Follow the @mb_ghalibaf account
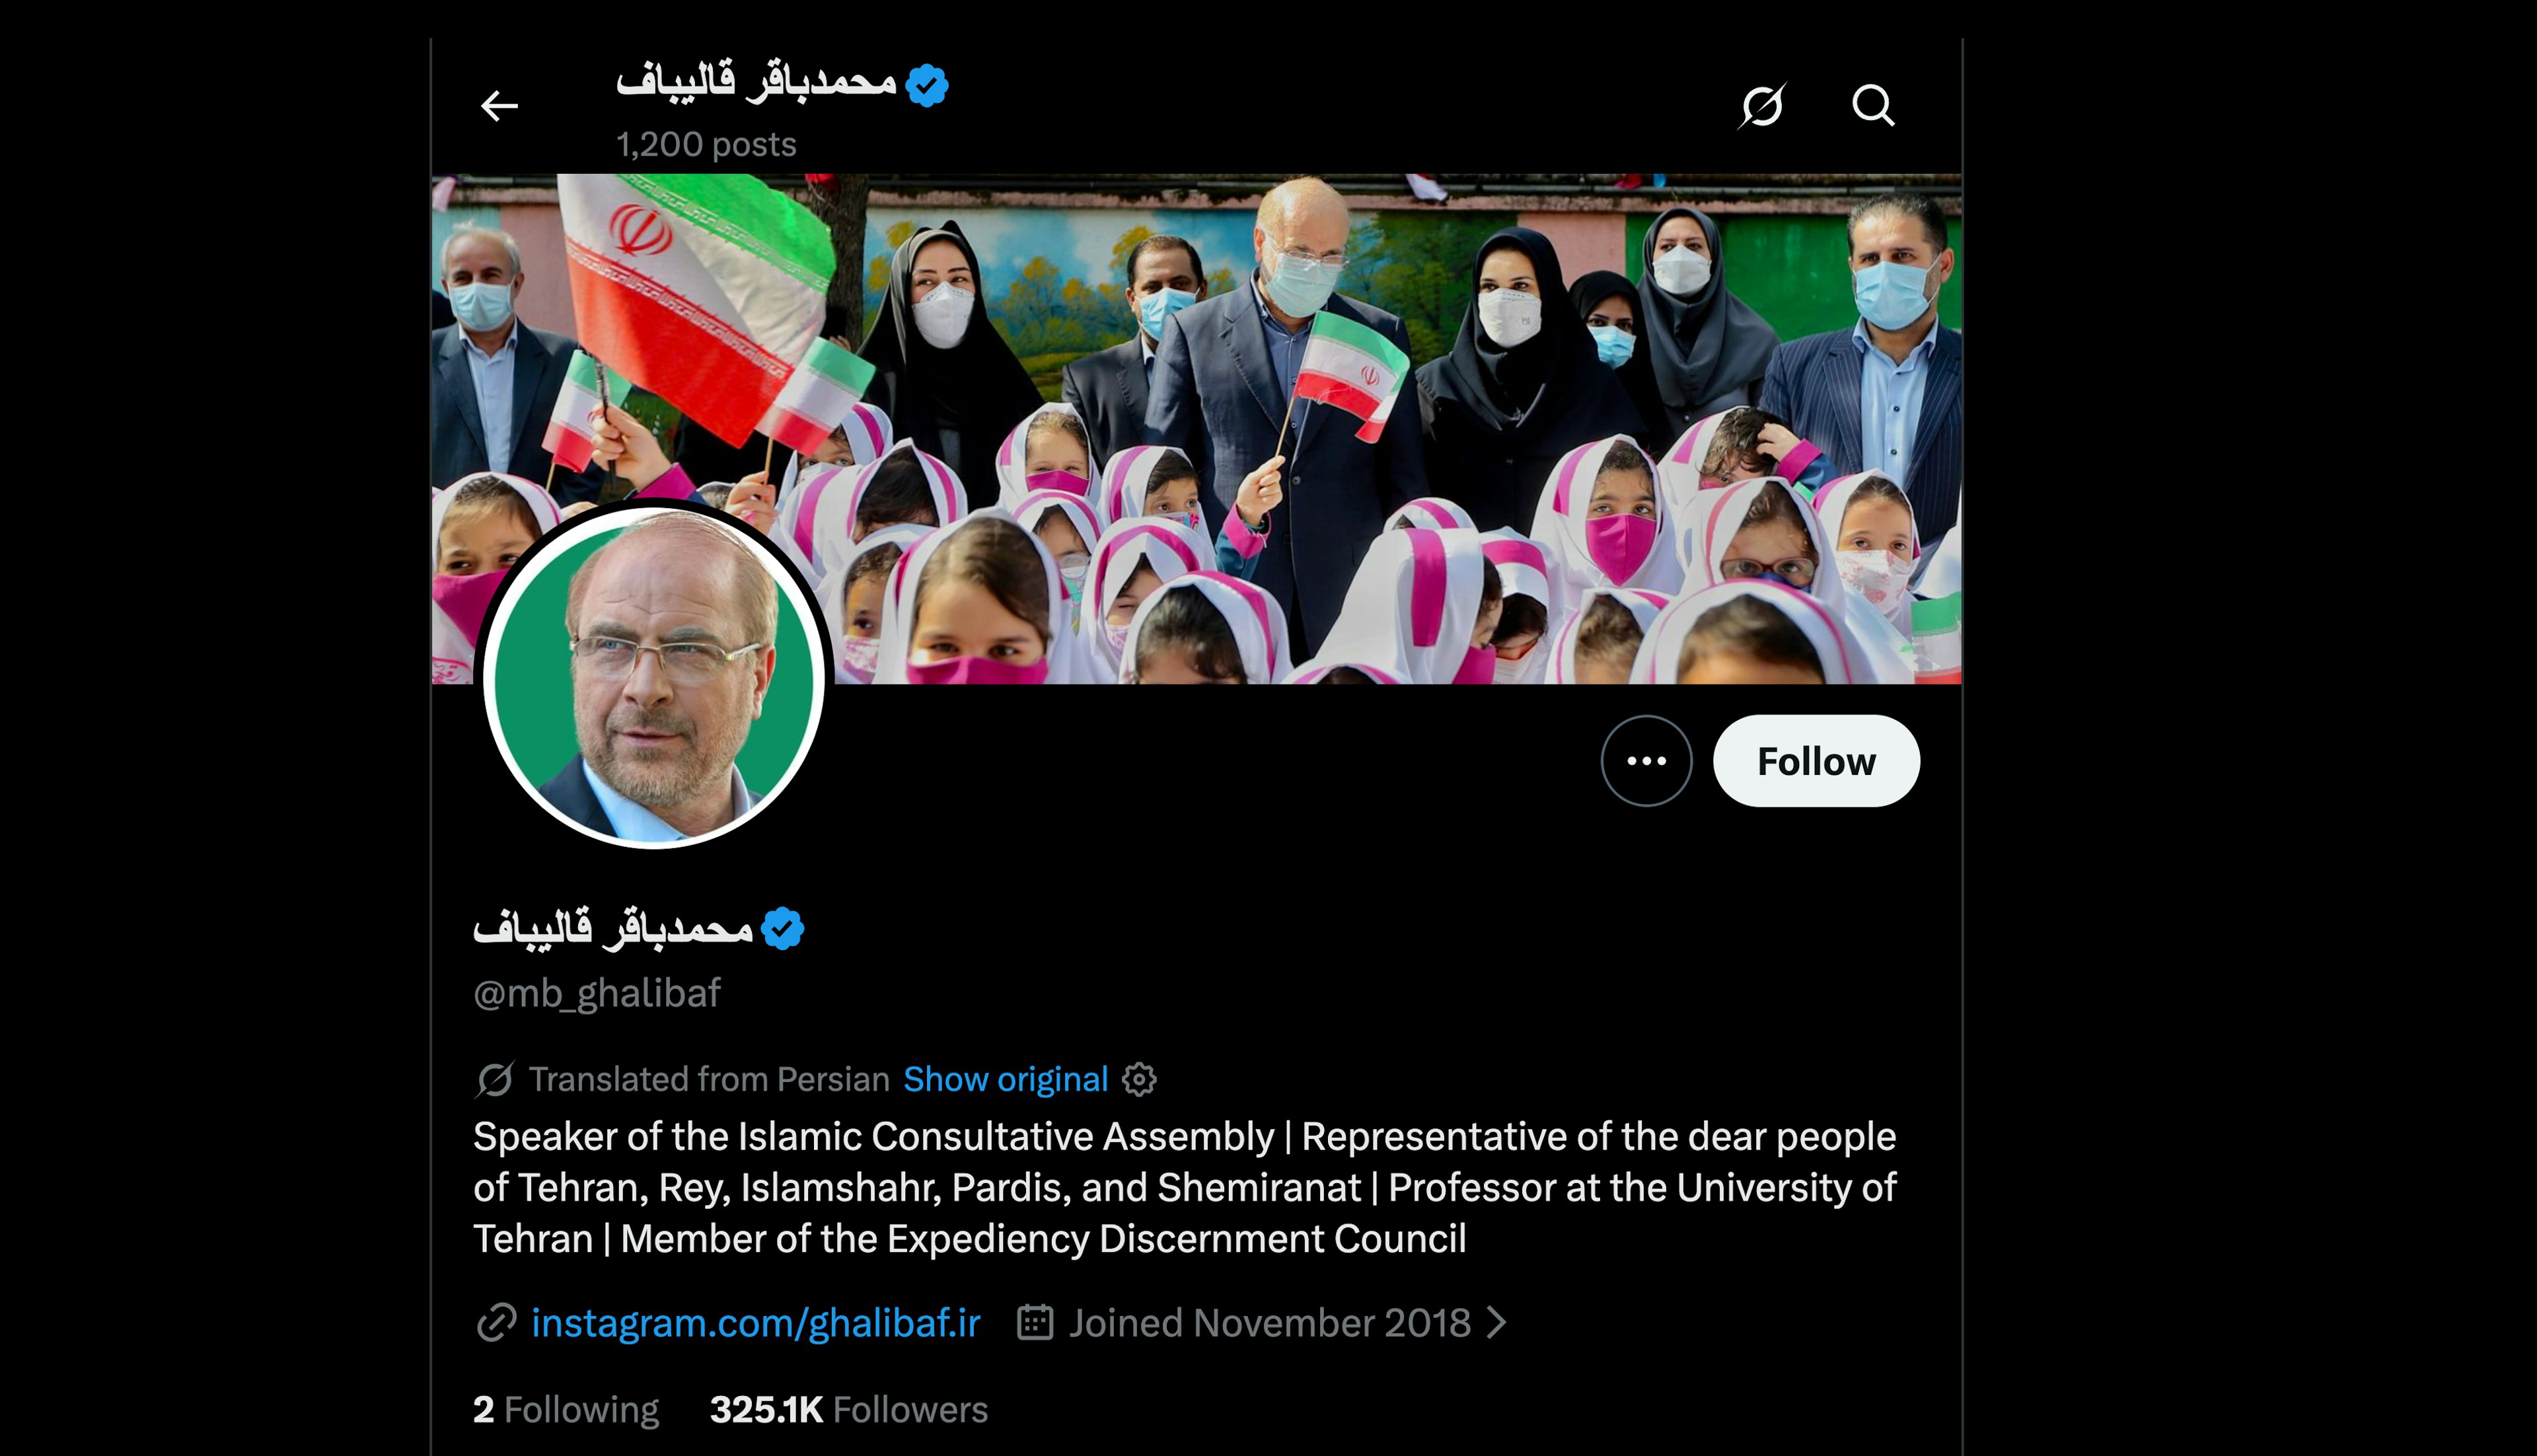This screenshot has height=1456, width=2537. pos(1816,761)
